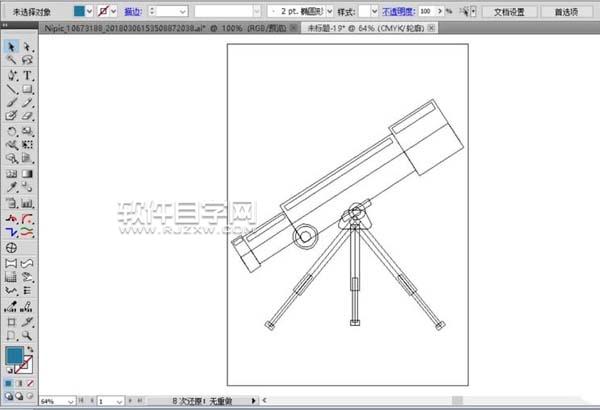Select the Blend tool

coord(27,187)
